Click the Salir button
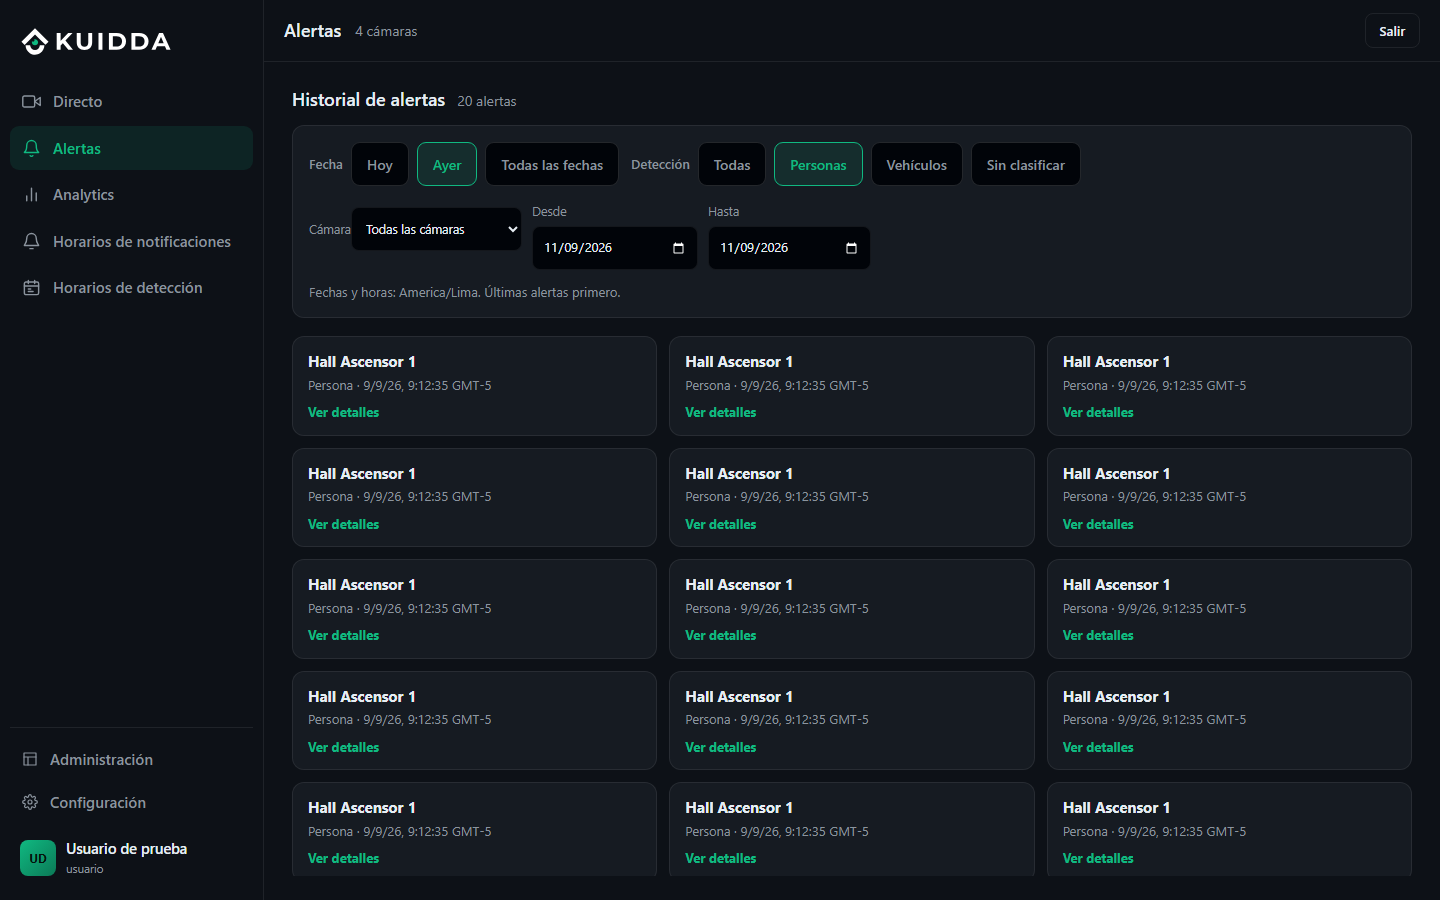Viewport: 1440px width, 900px height. coord(1392,31)
